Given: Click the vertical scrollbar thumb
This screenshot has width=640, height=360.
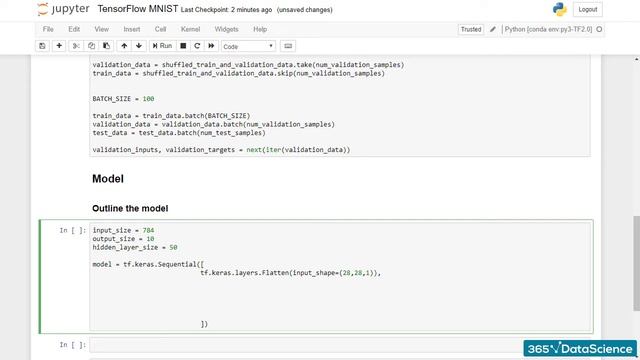Looking at the screenshot, I should (x=636, y=263).
